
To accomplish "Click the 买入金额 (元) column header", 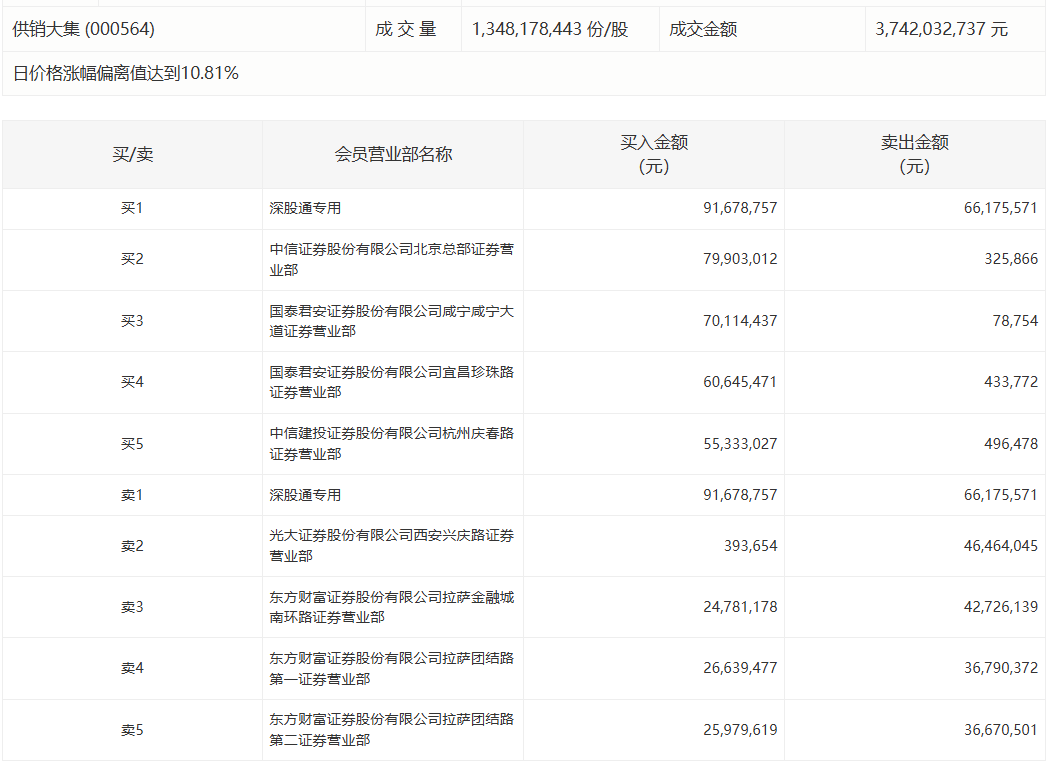I will 654,155.
